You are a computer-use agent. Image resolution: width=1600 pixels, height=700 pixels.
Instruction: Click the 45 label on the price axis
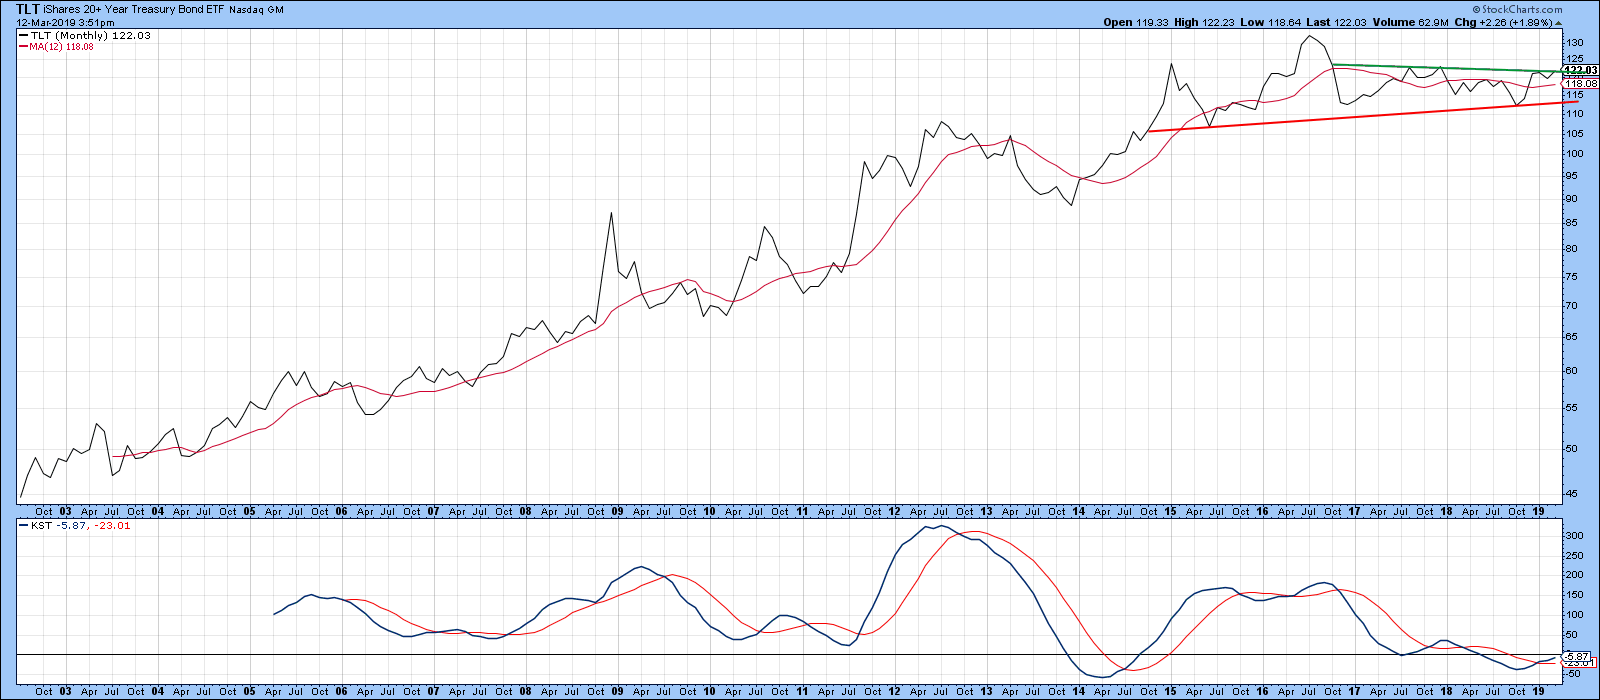[x=1572, y=493]
